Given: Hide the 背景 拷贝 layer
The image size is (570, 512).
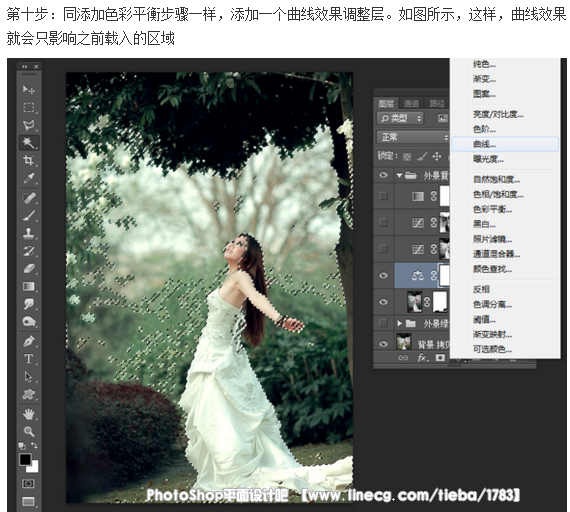Looking at the screenshot, I should (383, 343).
